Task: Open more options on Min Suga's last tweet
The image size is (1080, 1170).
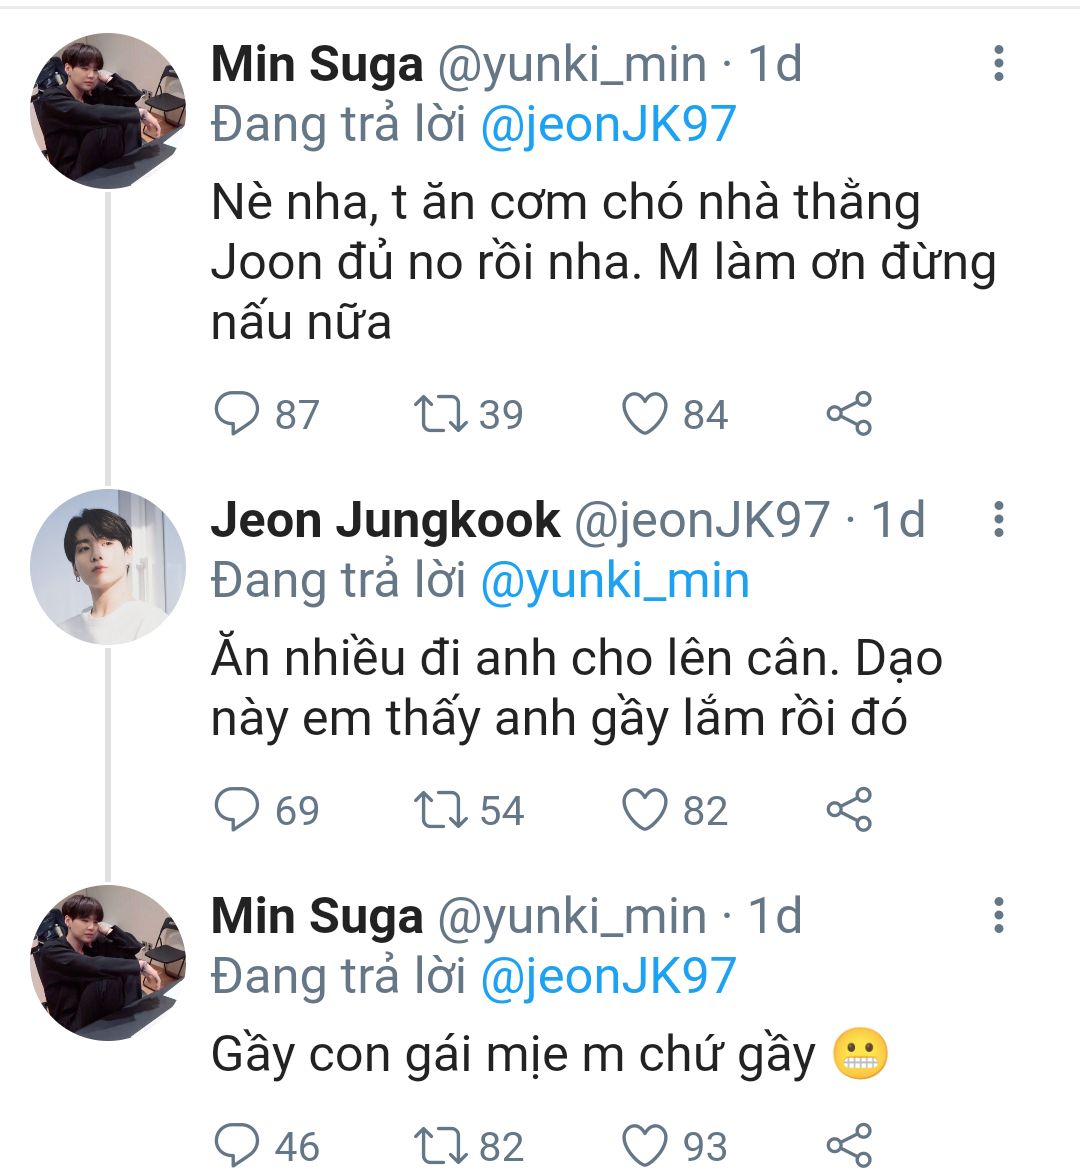Action: (x=998, y=916)
